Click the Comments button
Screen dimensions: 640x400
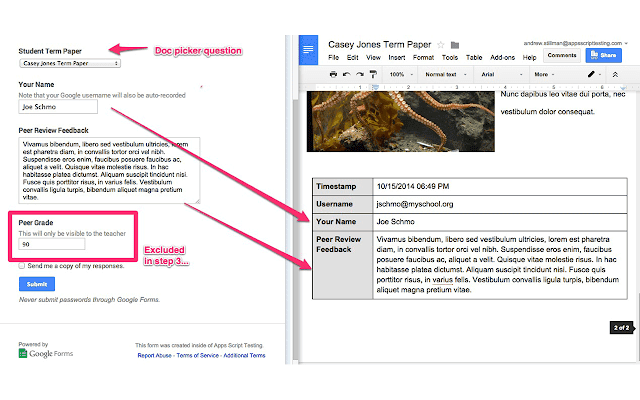coord(562,56)
